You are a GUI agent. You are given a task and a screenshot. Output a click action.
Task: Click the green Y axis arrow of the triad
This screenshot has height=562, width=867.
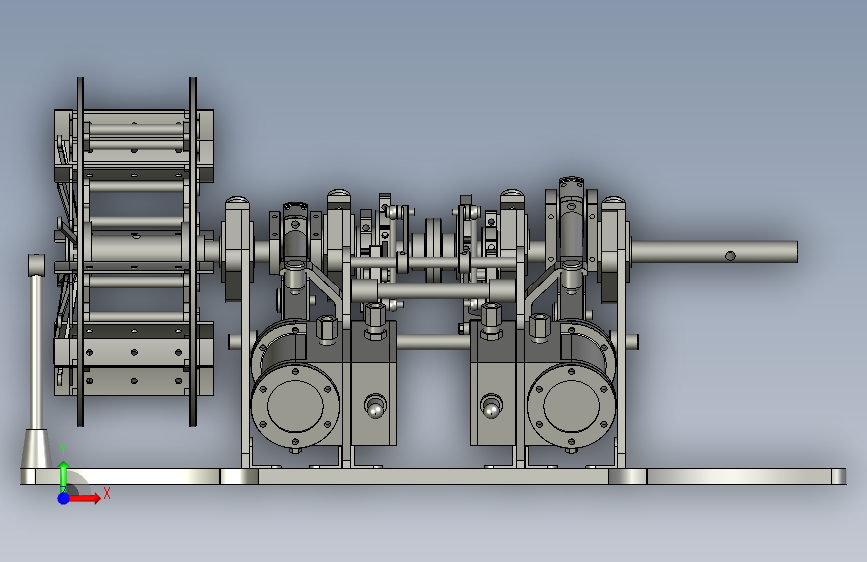click(x=64, y=475)
